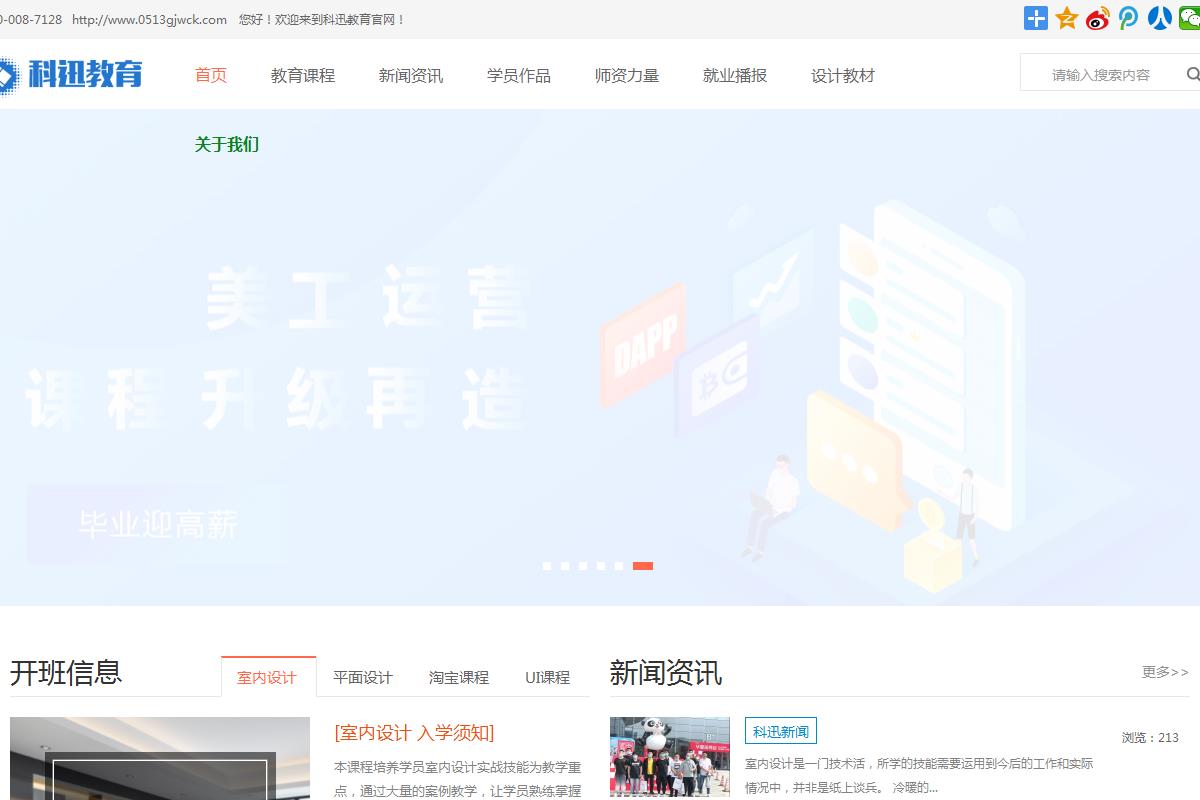Open the 就业播报 menu item
The height and width of the screenshot is (800, 1200).
point(735,75)
